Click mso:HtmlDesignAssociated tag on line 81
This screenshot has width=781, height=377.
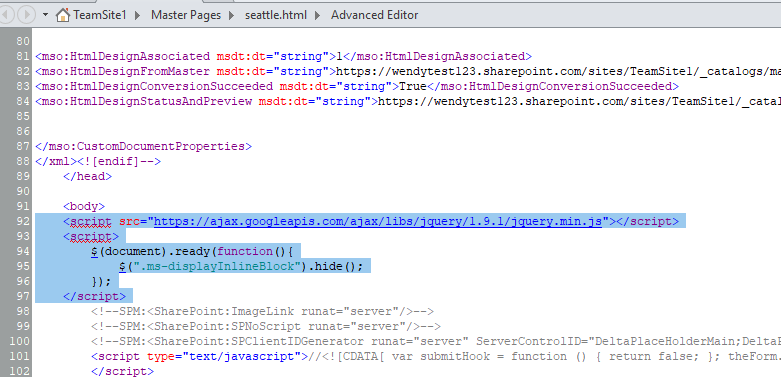(123, 56)
